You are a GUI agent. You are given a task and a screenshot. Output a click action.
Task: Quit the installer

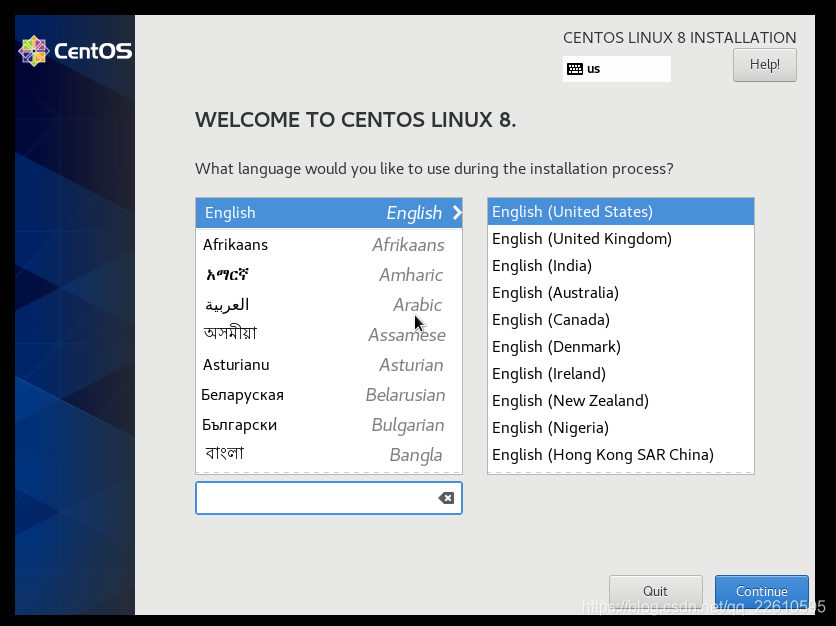tap(655, 591)
